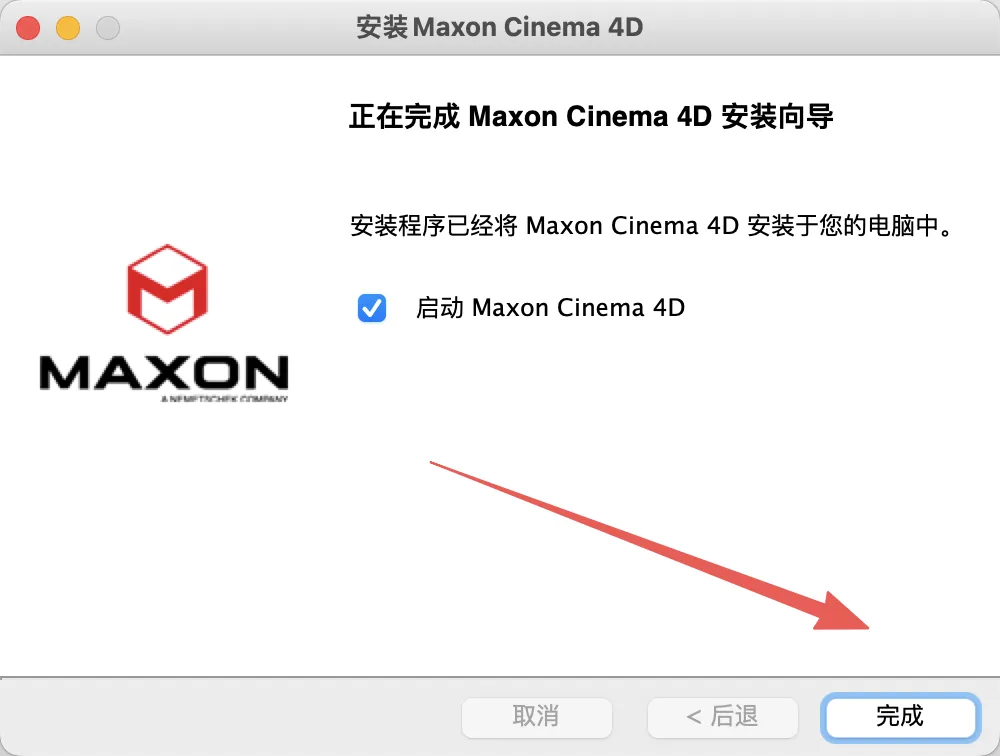Click the window title 安装 Maxon Cinema 4D
The width and height of the screenshot is (1000, 756).
coord(499,27)
